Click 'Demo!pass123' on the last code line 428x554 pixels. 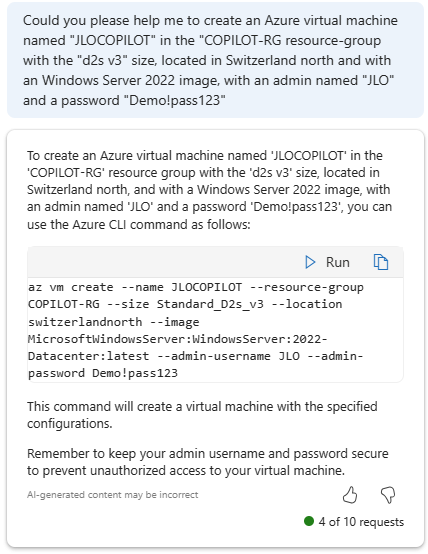[x=135, y=373]
